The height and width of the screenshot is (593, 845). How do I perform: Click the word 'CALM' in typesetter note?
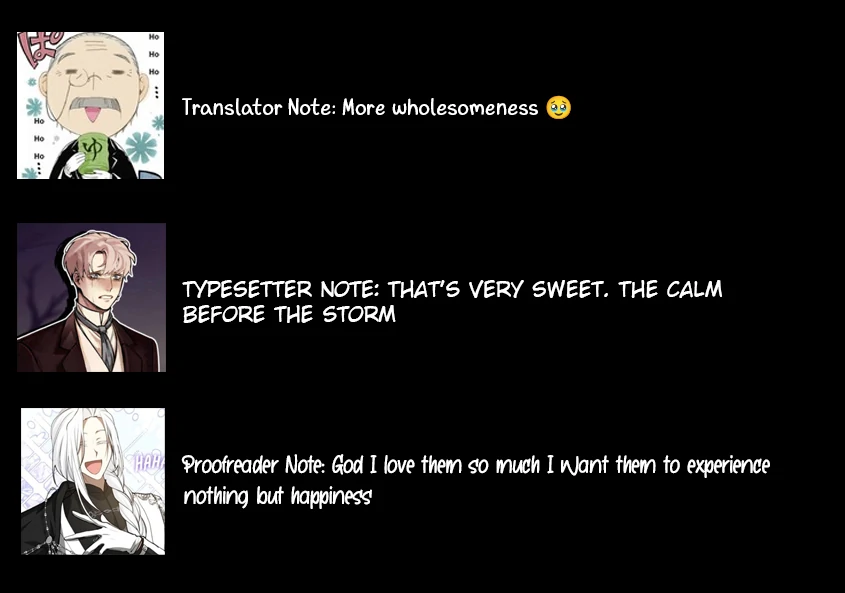[694, 289]
